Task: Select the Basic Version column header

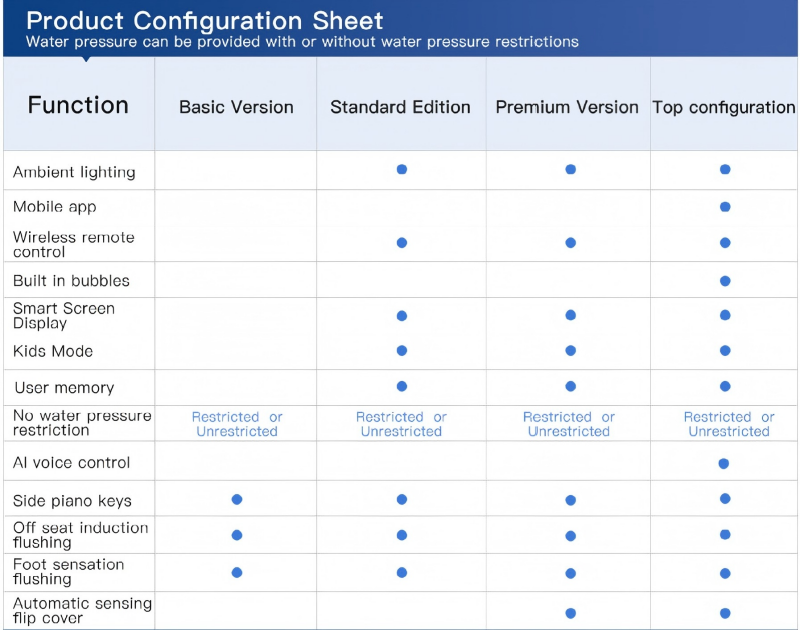Action: point(236,107)
